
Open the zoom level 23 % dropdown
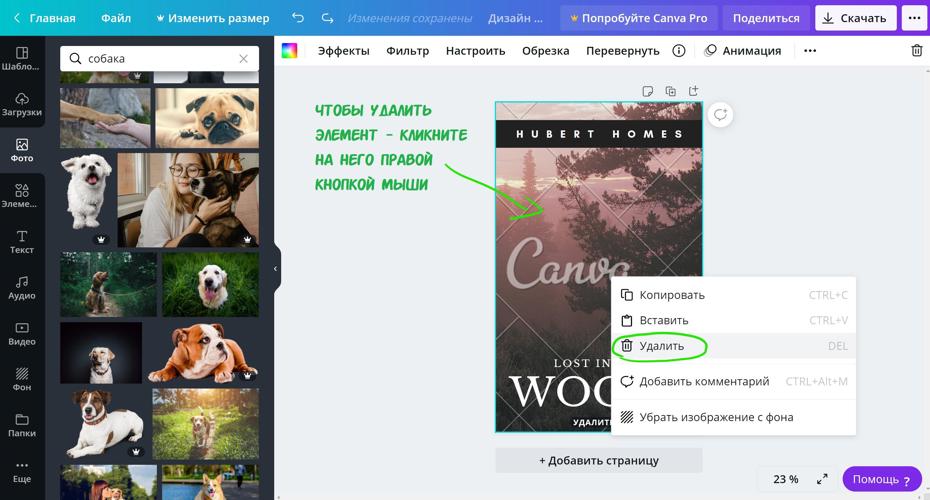pyautogui.click(x=786, y=479)
